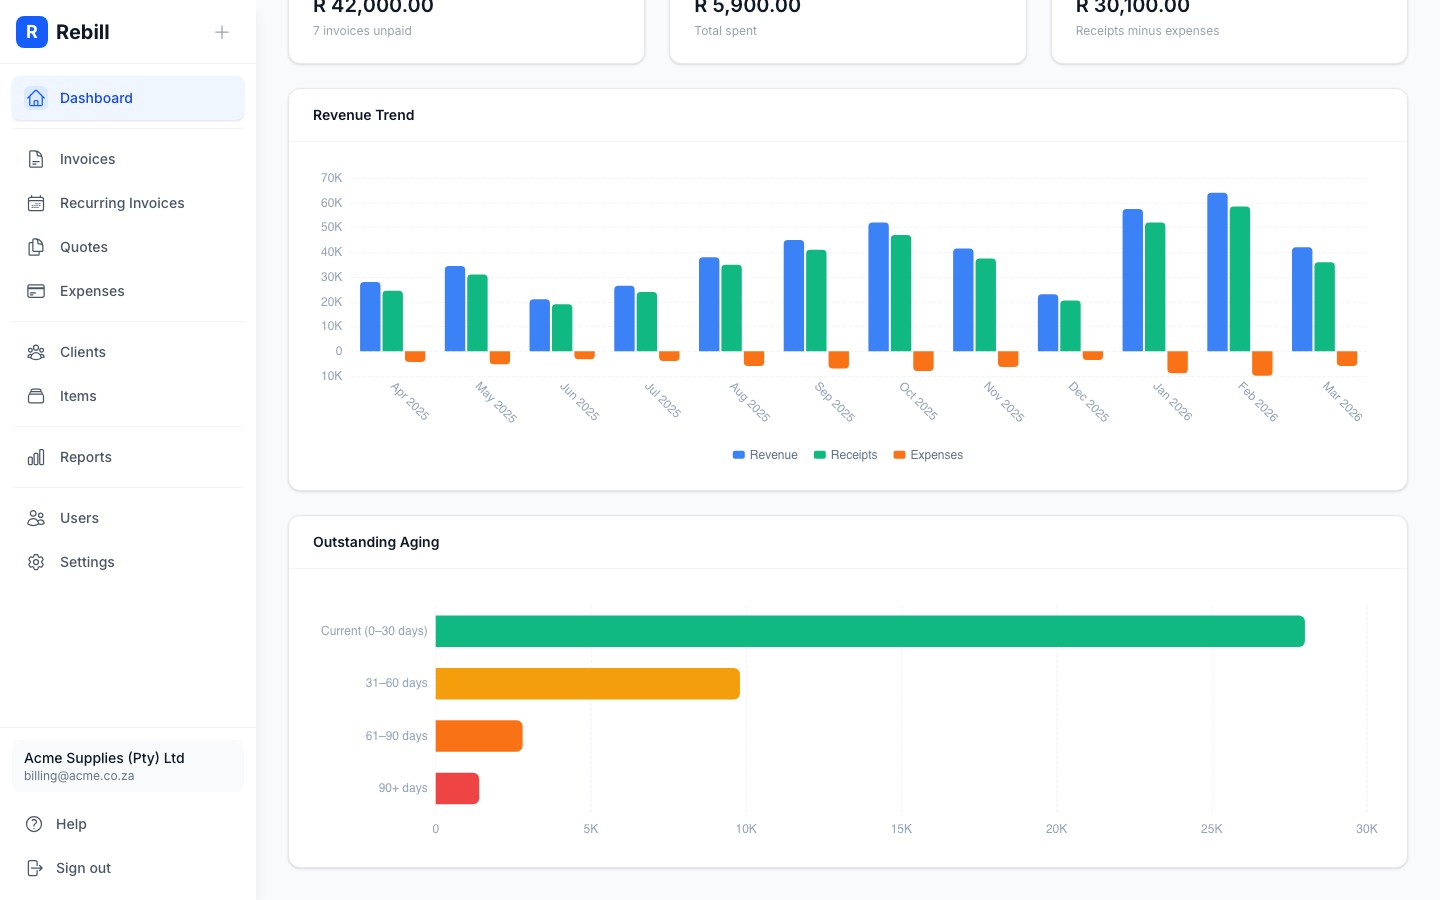1440x900 pixels.
Task: Select the Acme Supplies account panel
Action: coord(128,766)
